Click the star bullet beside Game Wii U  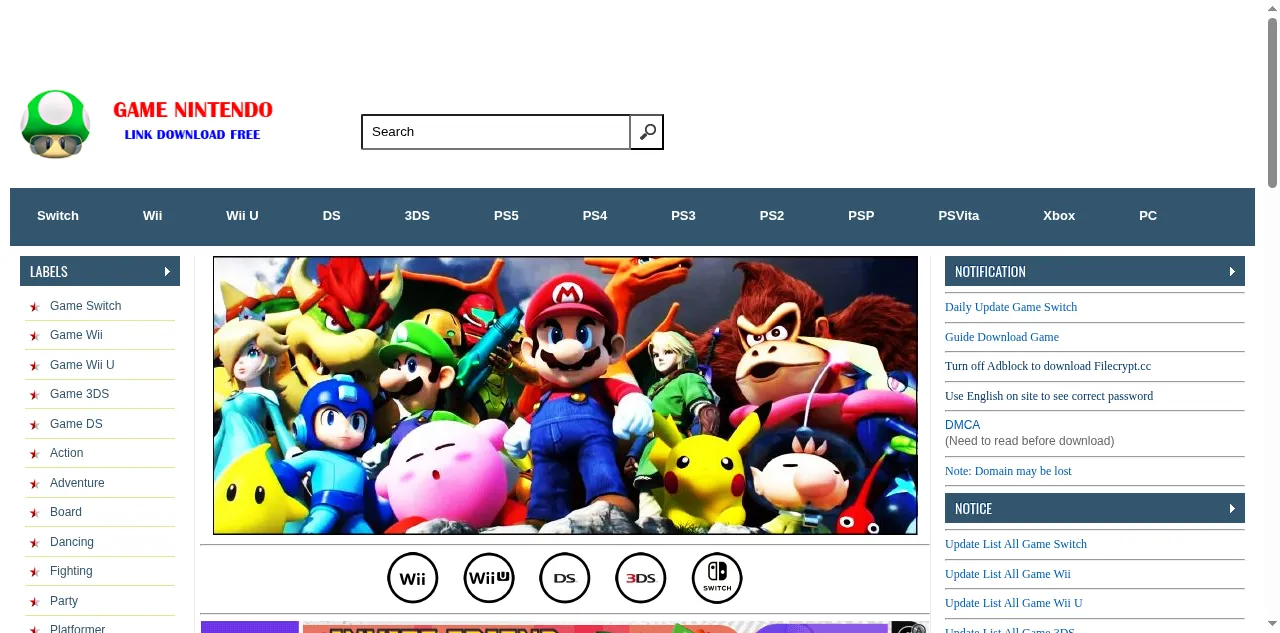coord(35,366)
